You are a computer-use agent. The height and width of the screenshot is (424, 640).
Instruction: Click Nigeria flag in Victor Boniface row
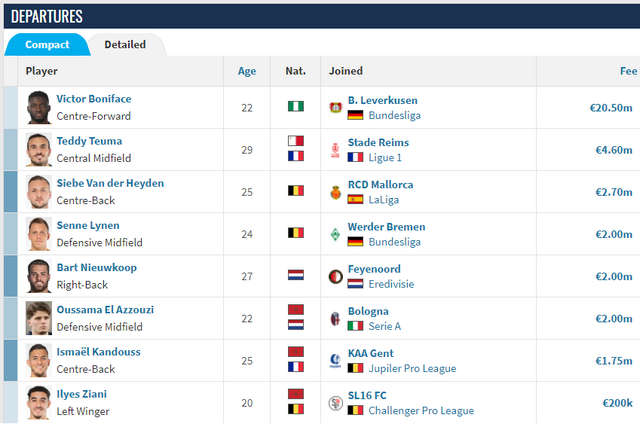(296, 107)
